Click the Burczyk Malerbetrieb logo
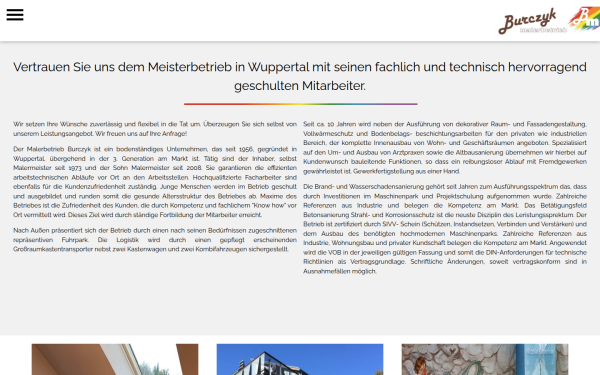 (x=532, y=21)
